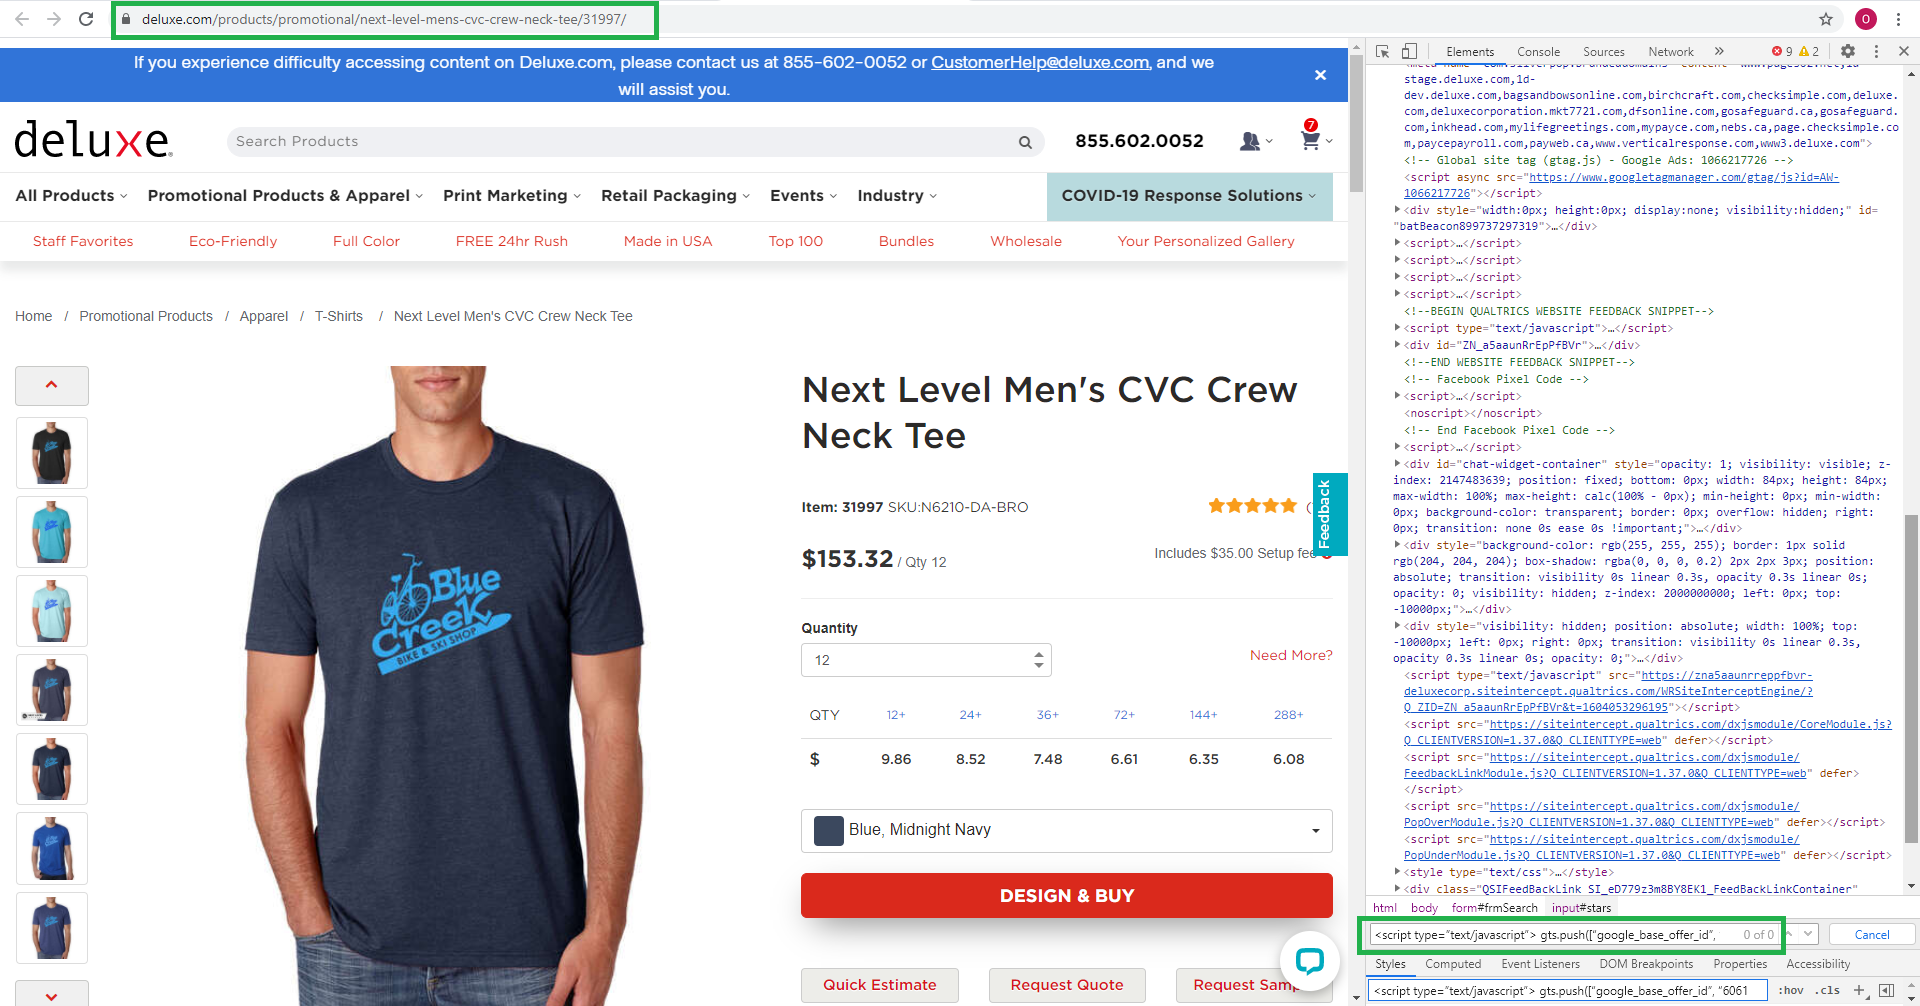Viewport: 1920px width, 1006px height.
Task: Bookmark this page with the star icon
Action: [x=1826, y=19]
